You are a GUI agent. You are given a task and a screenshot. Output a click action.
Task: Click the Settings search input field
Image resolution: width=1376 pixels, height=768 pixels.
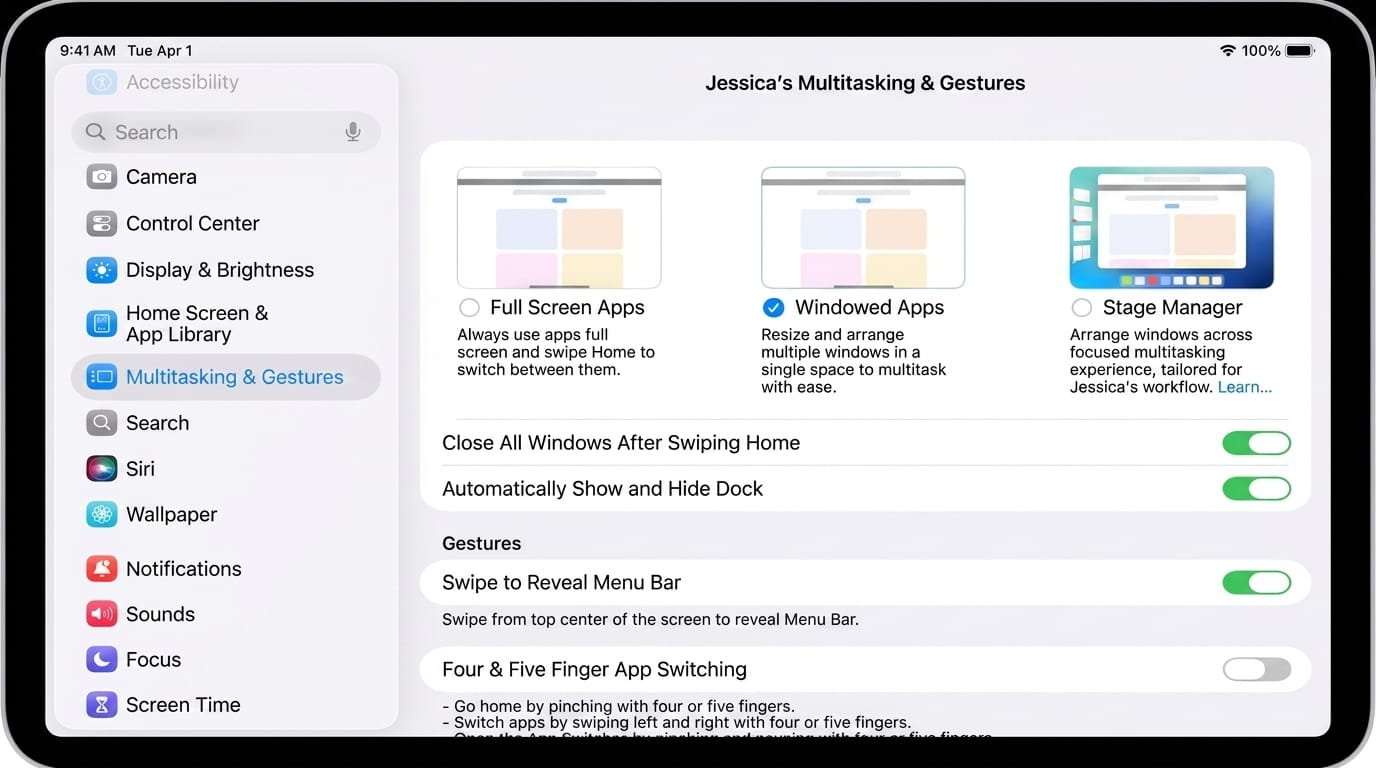(x=226, y=132)
